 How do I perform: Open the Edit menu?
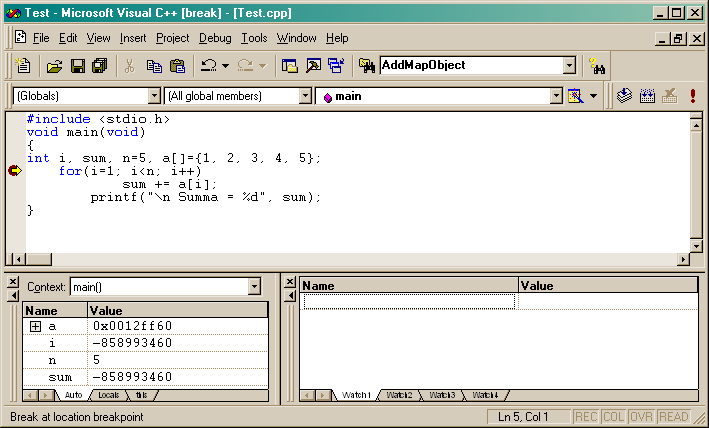pos(68,38)
